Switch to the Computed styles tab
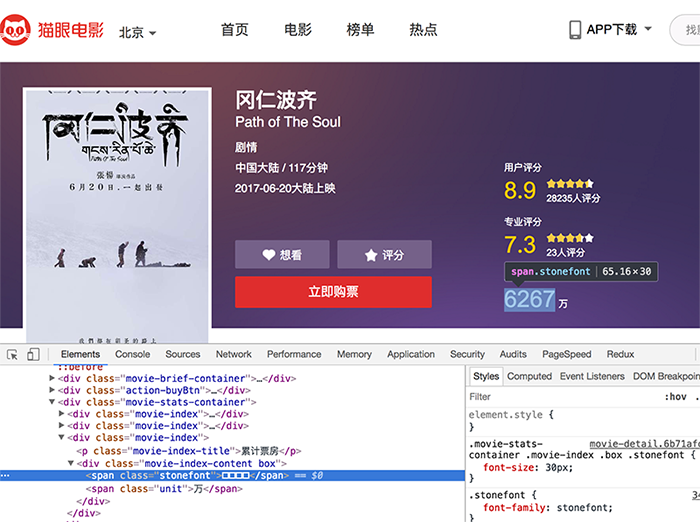Image resolution: width=700 pixels, height=522 pixels. point(529,376)
